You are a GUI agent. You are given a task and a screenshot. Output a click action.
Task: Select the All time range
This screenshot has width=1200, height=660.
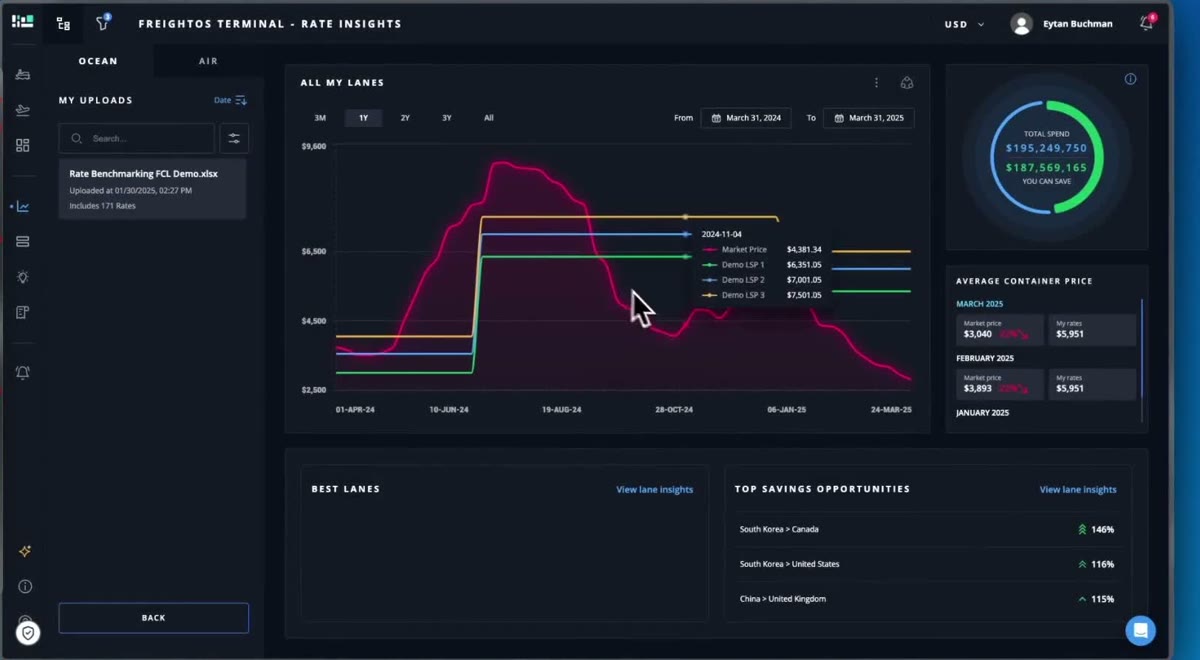(x=489, y=118)
